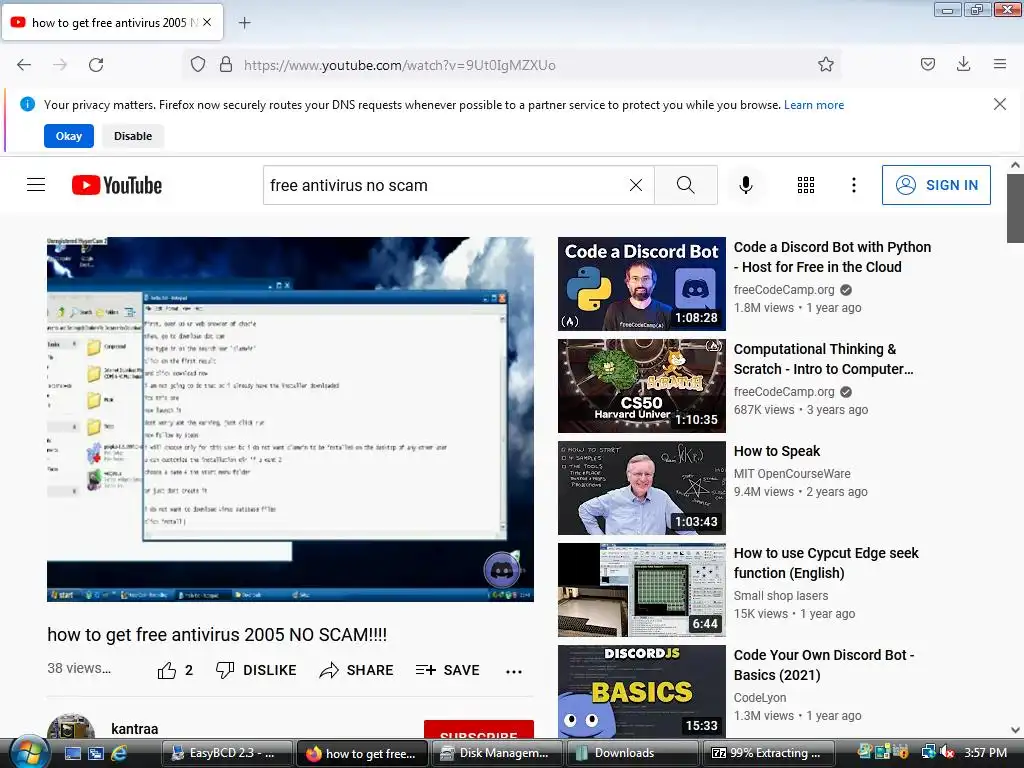Switch to Downloads folder taskbar window
The width and height of the screenshot is (1024, 768).
[631, 753]
